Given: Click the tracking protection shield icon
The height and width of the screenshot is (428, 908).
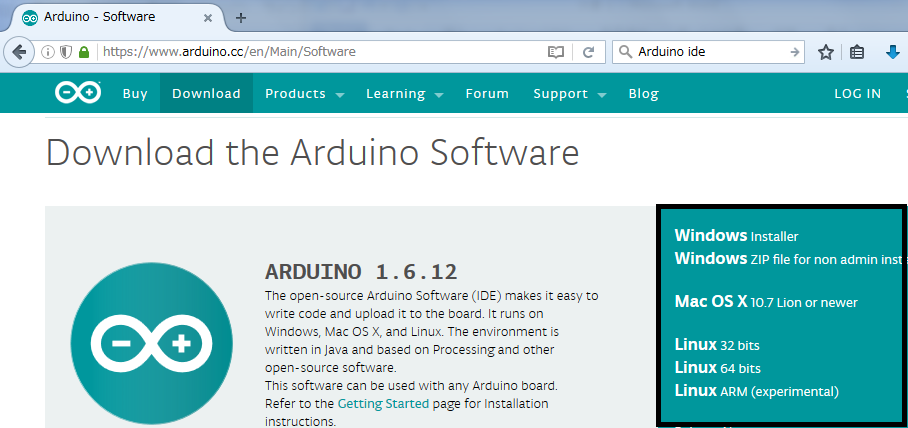Looking at the screenshot, I should point(66,52).
